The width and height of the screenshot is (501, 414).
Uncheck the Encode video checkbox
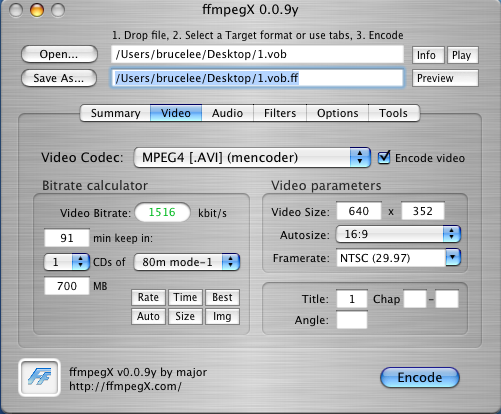[384, 157]
